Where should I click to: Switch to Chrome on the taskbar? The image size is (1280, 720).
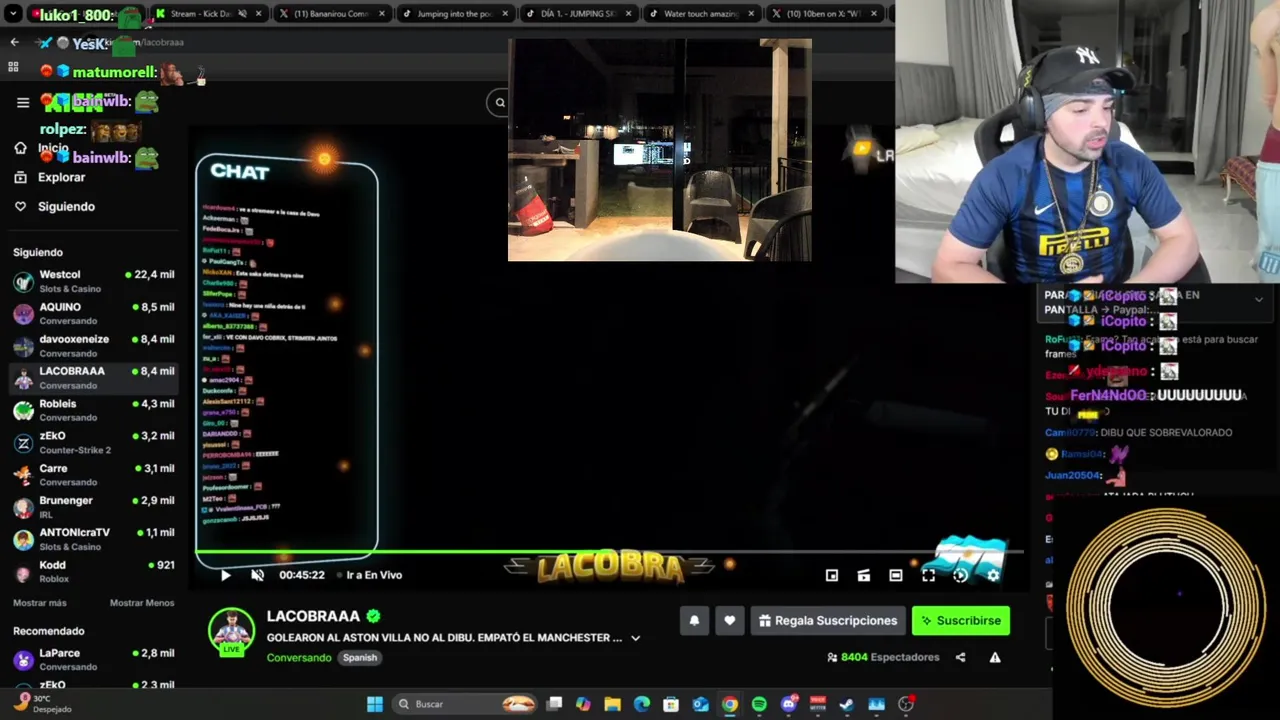[730, 704]
